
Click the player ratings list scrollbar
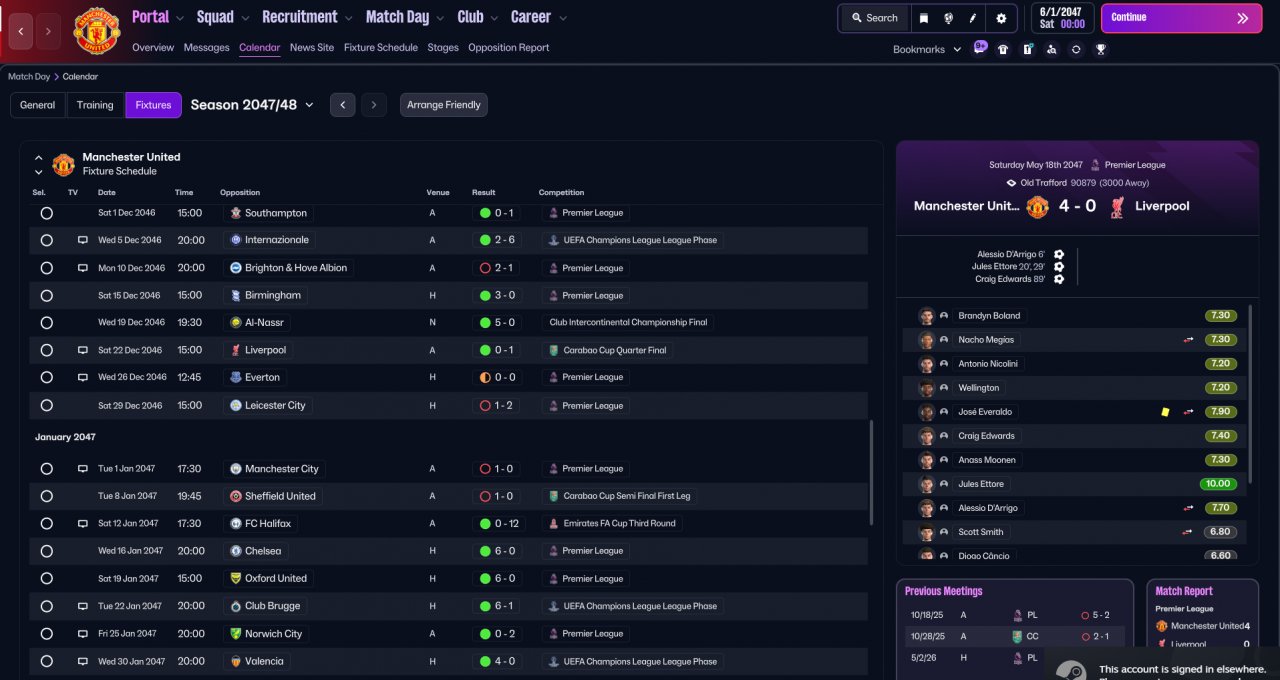(1251, 394)
